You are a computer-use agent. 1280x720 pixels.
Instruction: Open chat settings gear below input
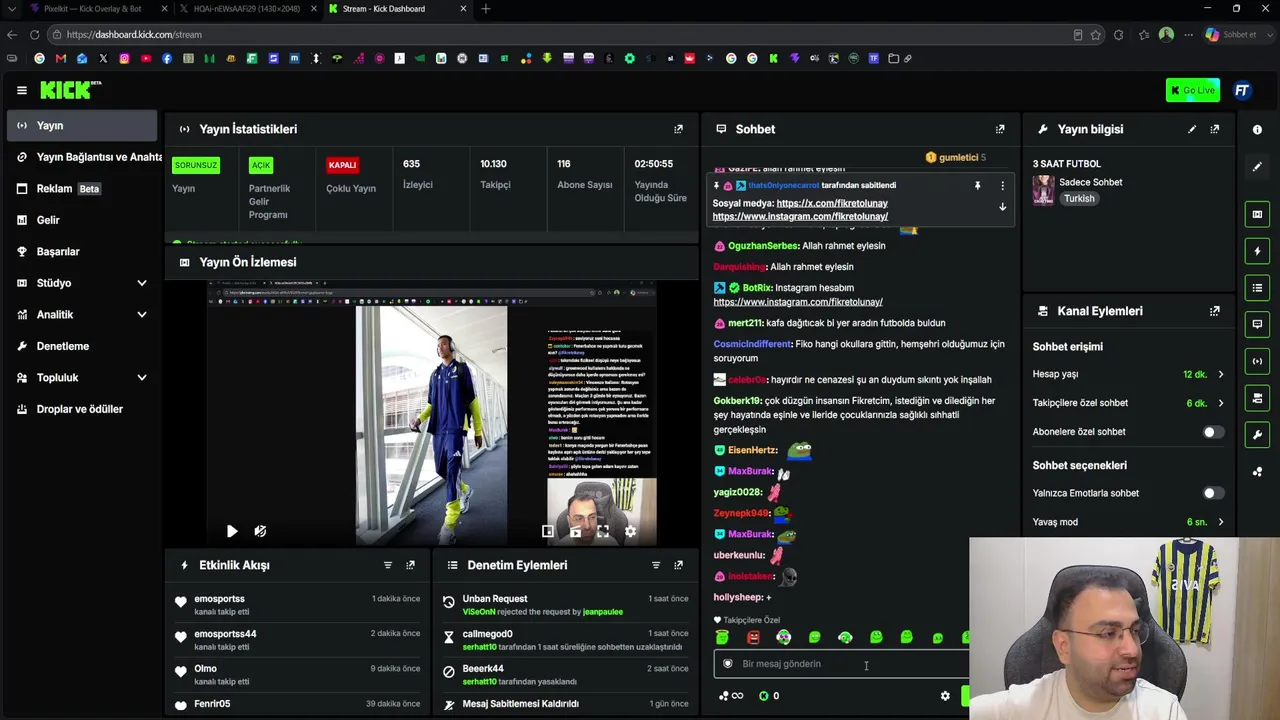tap(945, 696)
